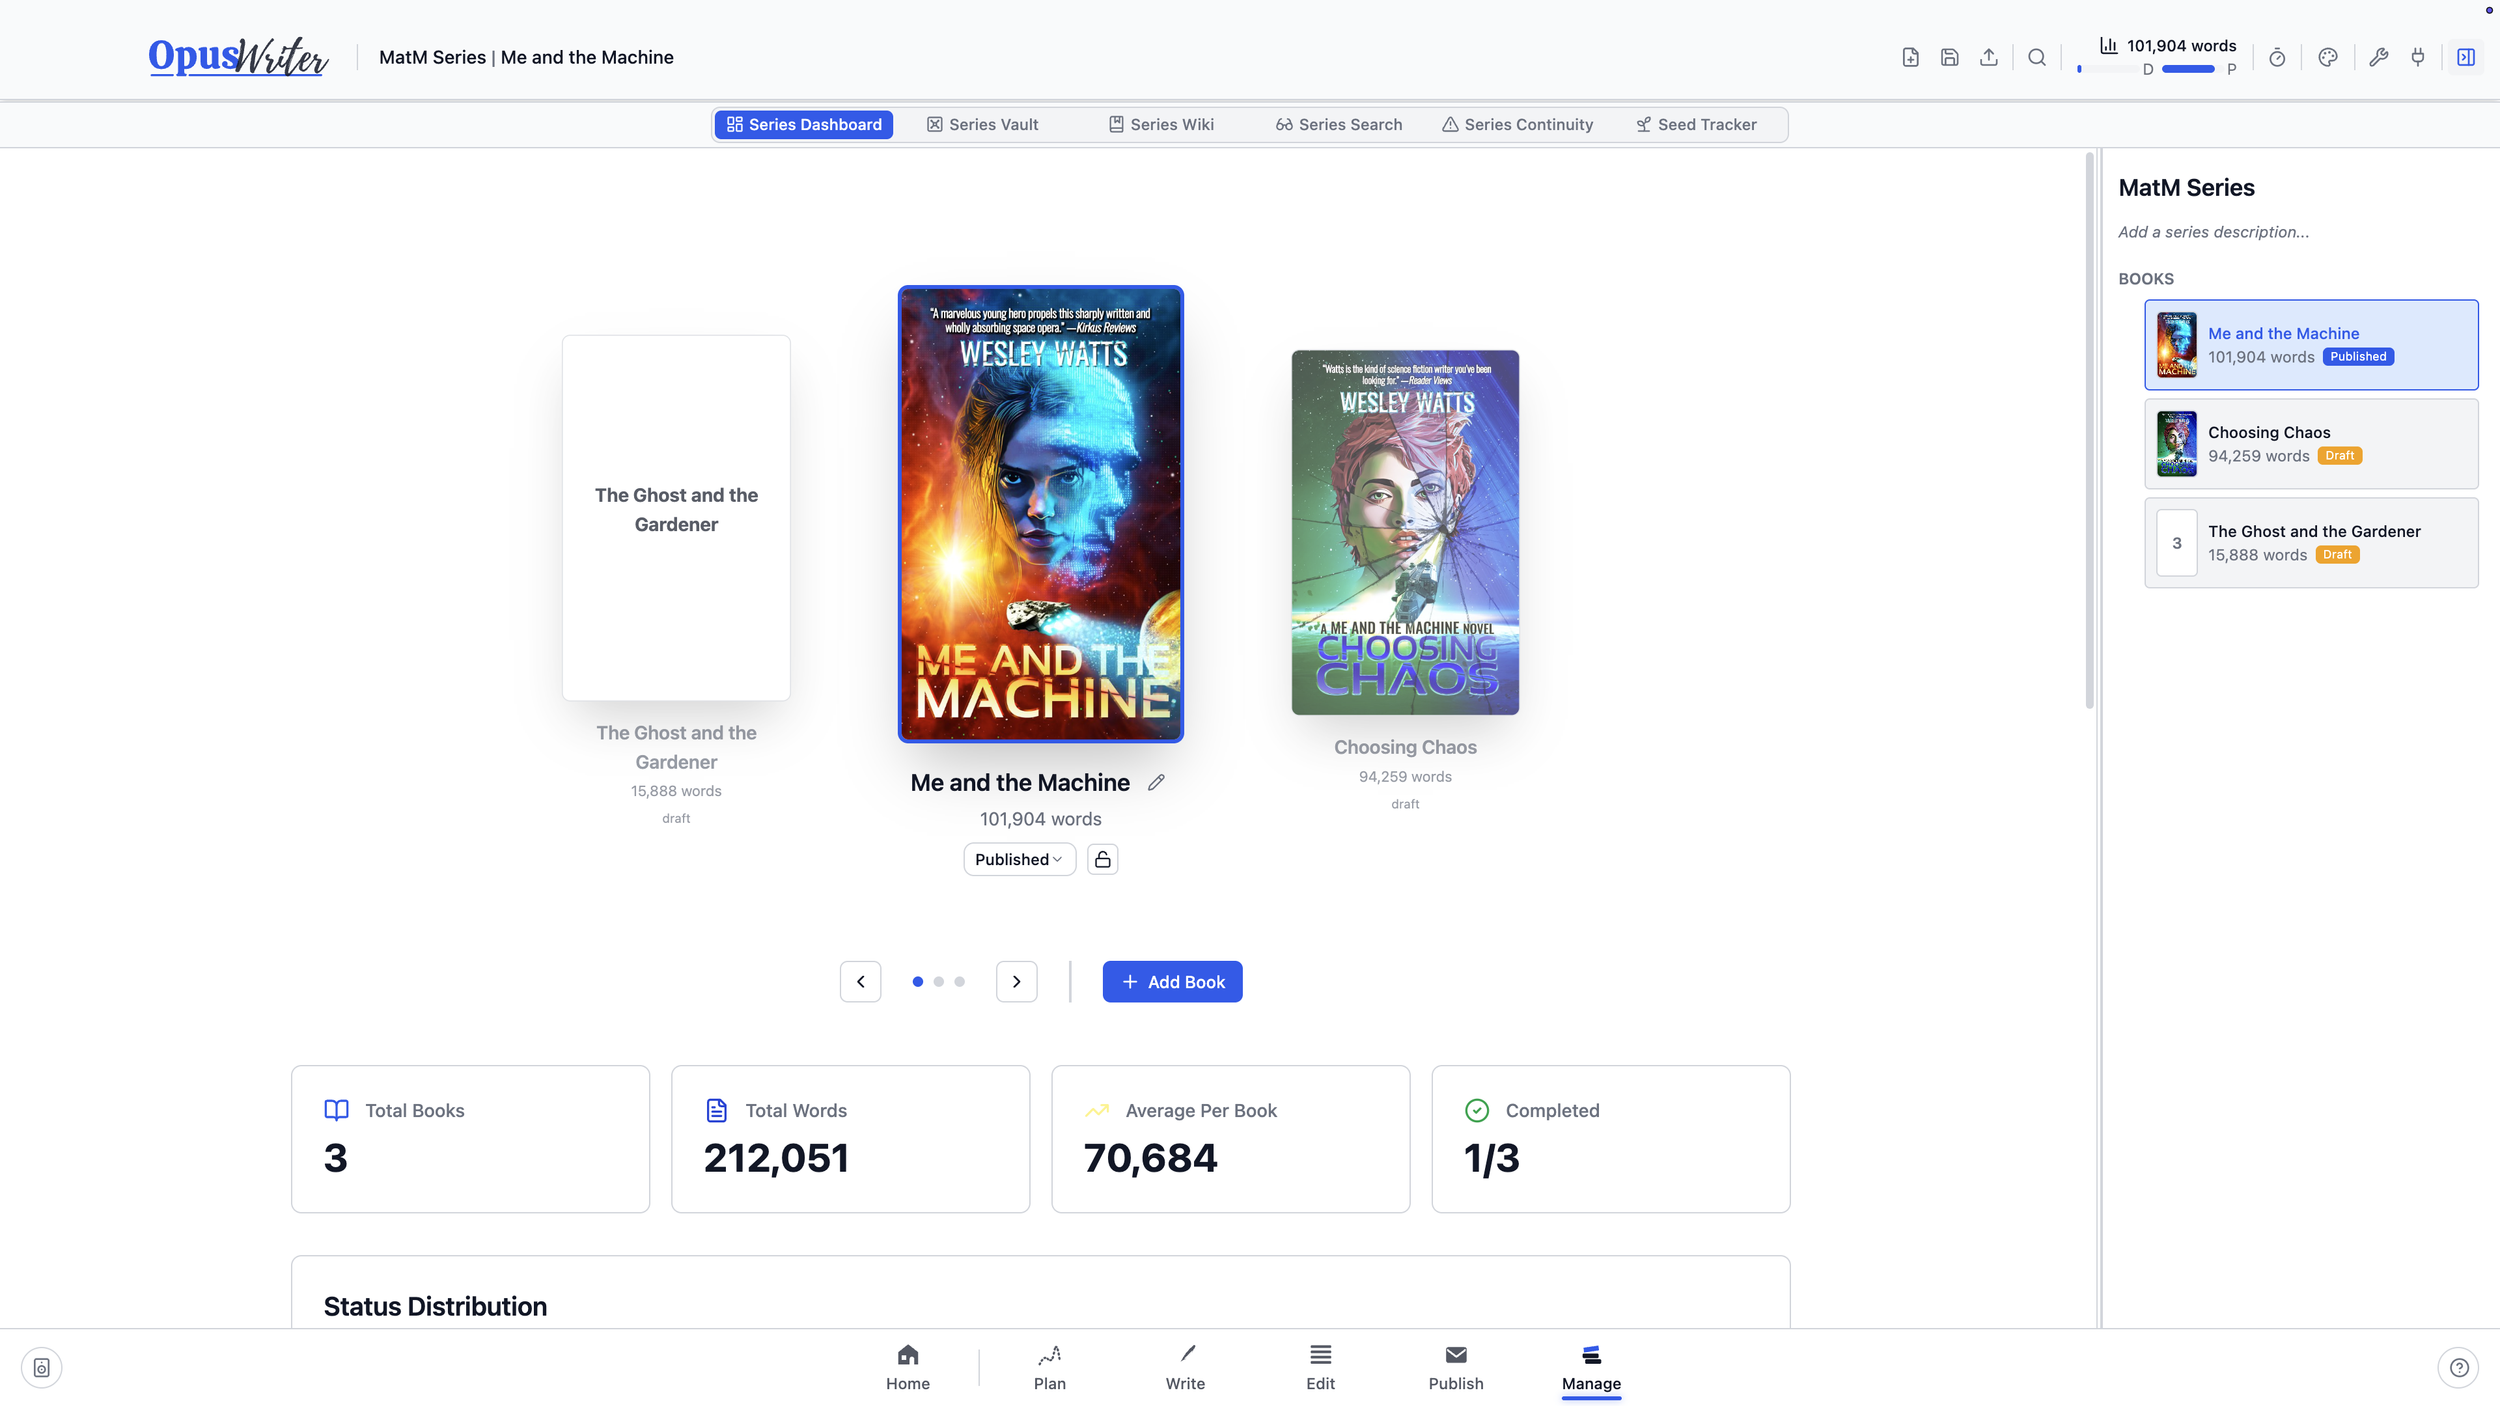Open the Seed Tracker tab
Image resolution: width=2500 pixels, height=1406 pixels.
1696,124
